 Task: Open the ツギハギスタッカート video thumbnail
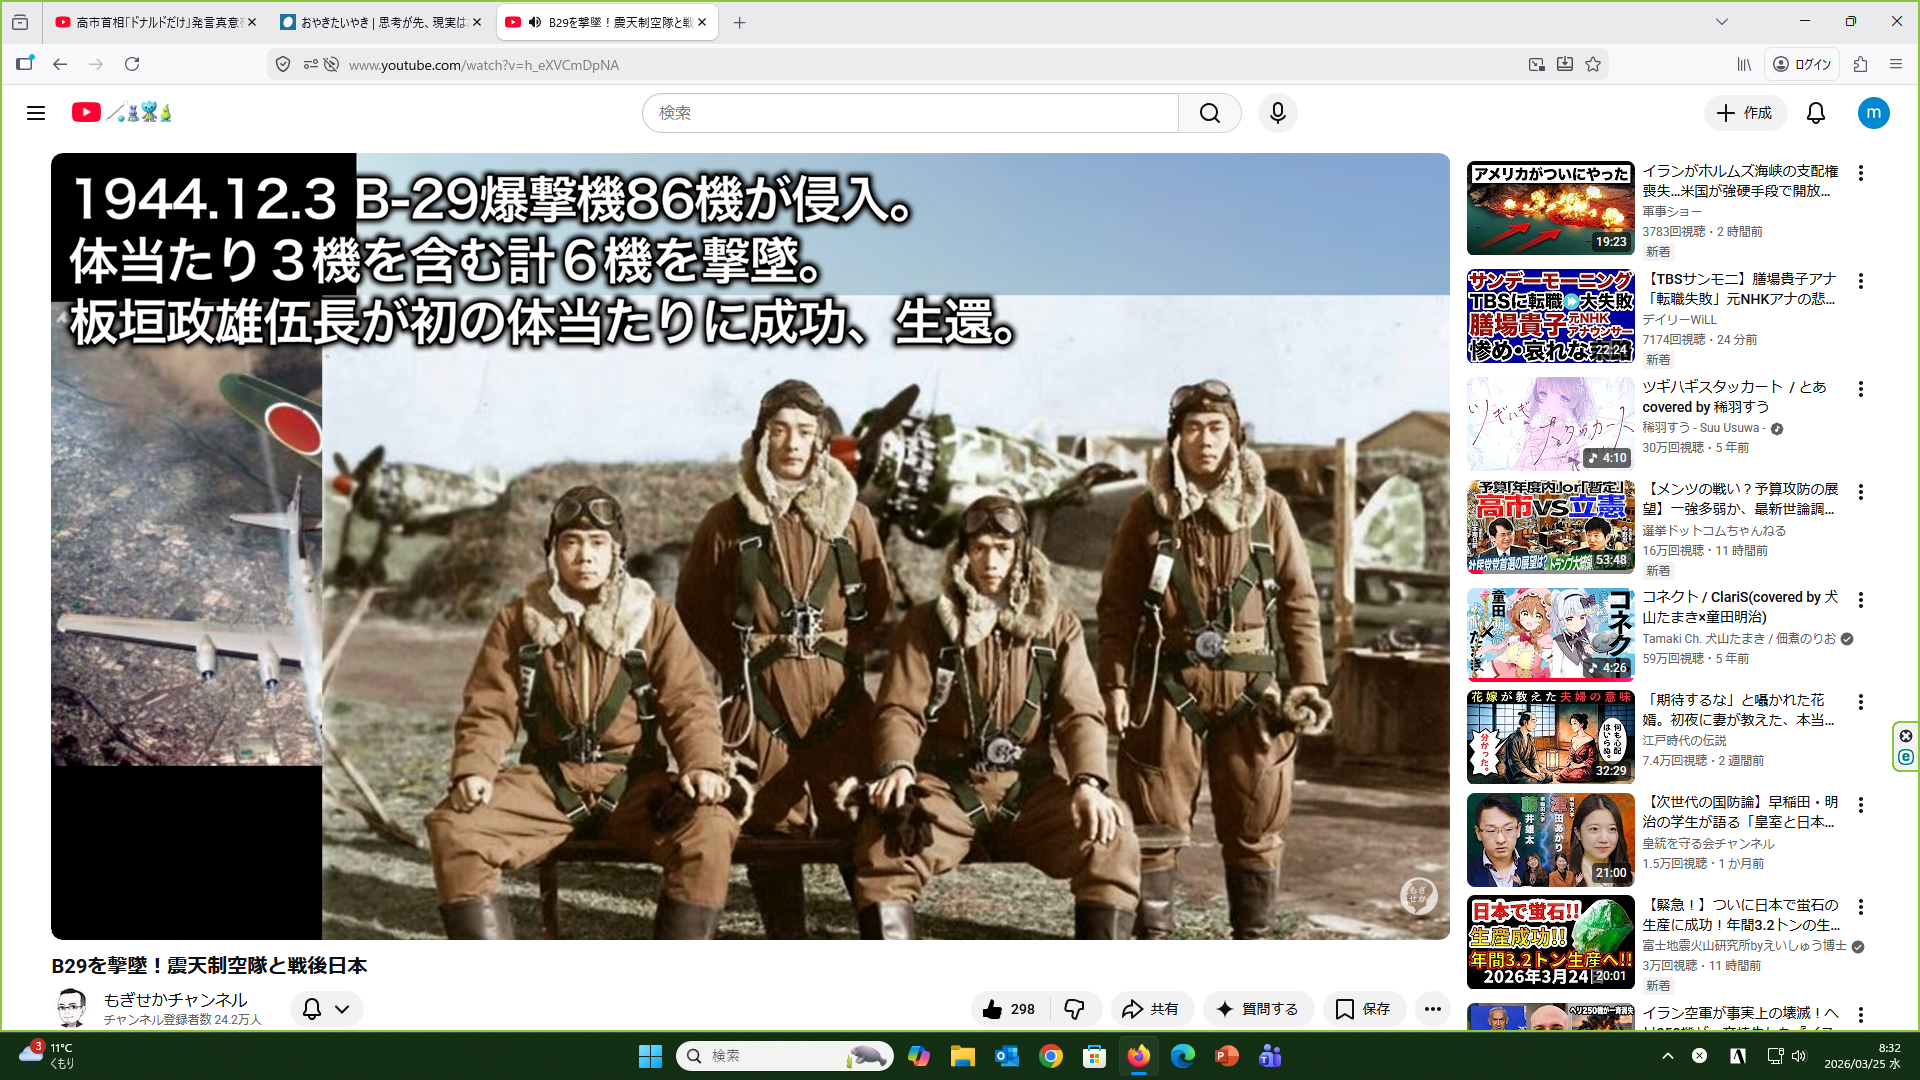(1550, 424)
